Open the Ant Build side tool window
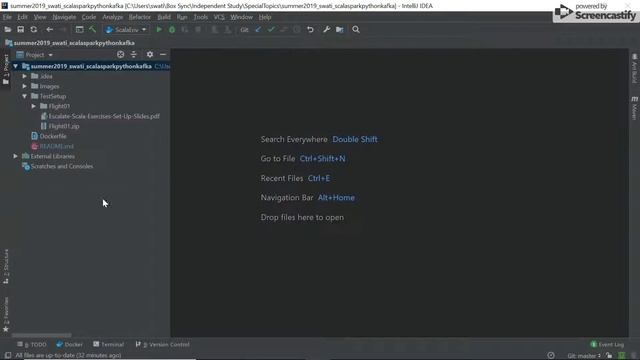Viewport: 640px width, 360px height. [634, 68]
